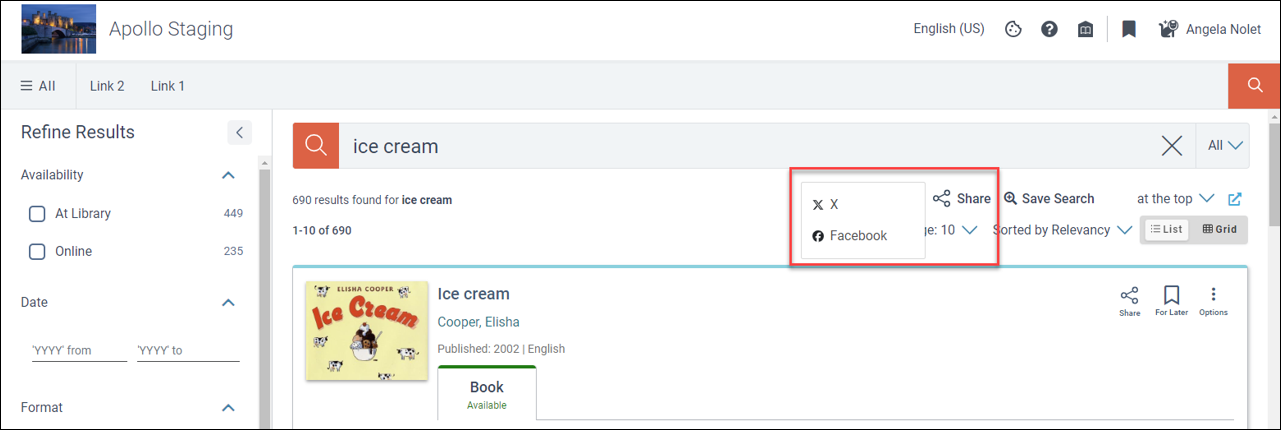1281x430 pixels.
Task: Click For Later bookmark on Ice cream
Action: (x=1172, y=301)
